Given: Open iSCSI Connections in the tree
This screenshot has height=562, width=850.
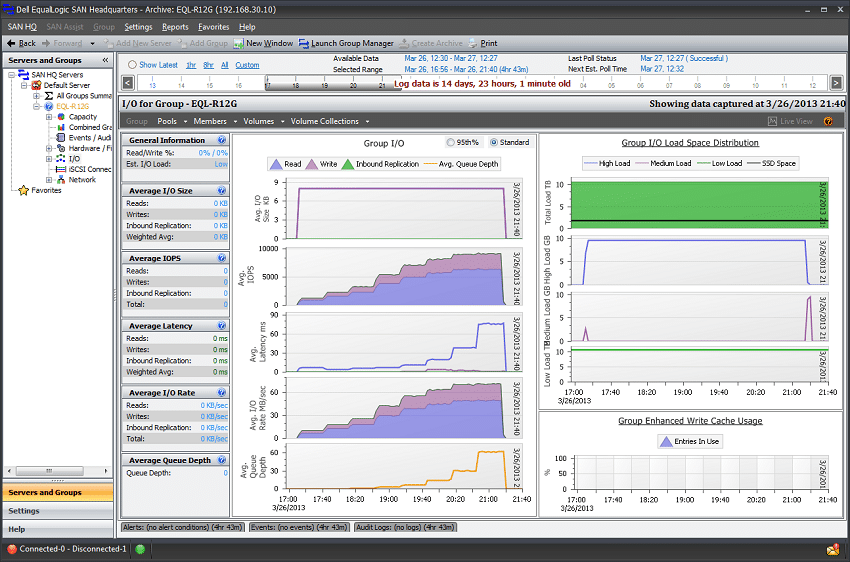Looking at the screenshot, I should [x=85, y=169].
